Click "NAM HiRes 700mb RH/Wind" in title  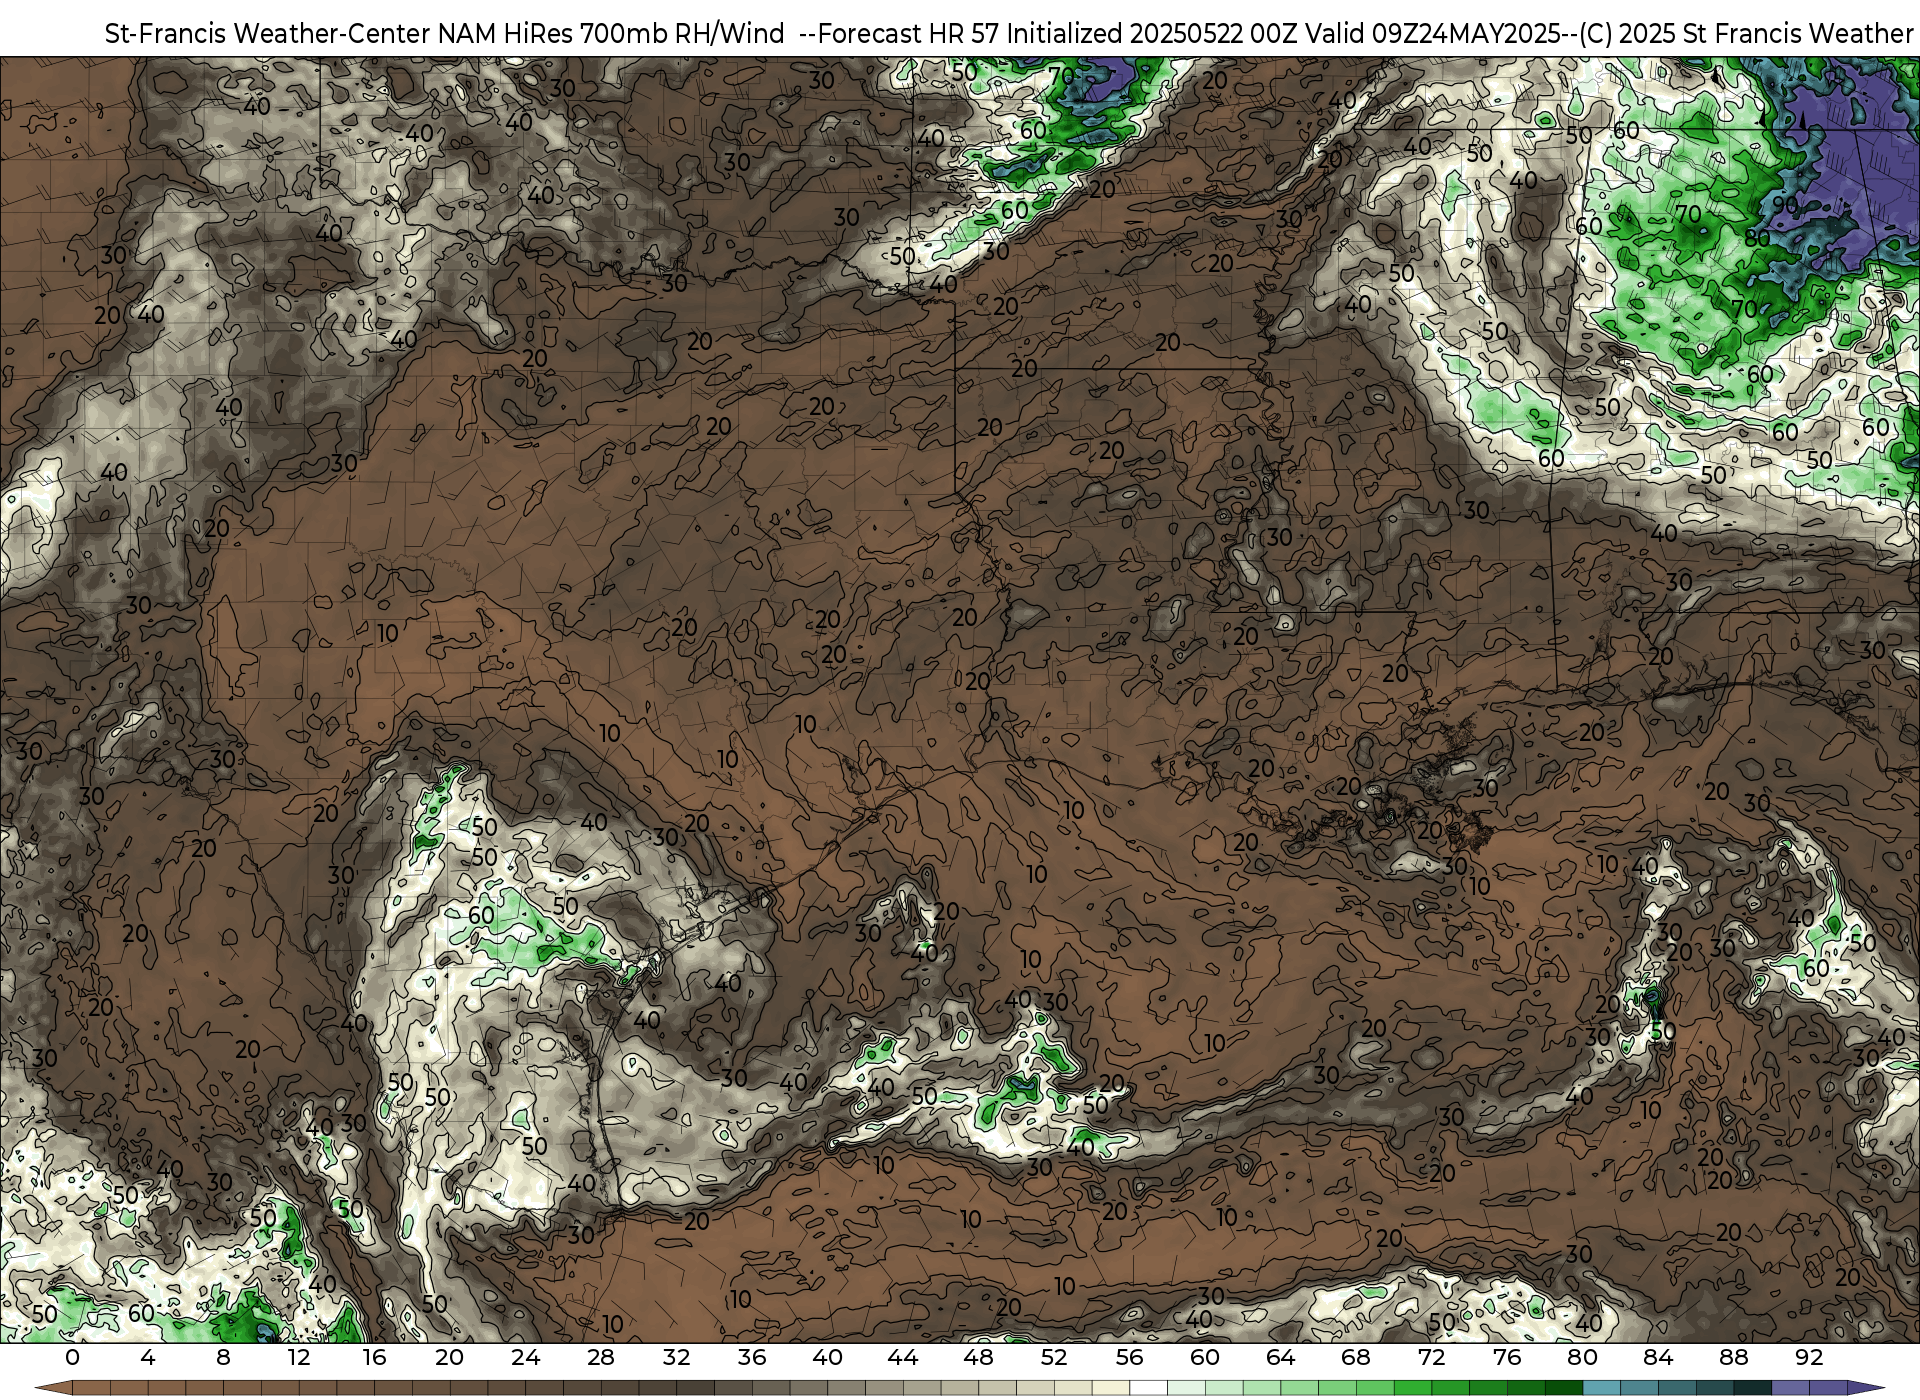pos(611,34)
